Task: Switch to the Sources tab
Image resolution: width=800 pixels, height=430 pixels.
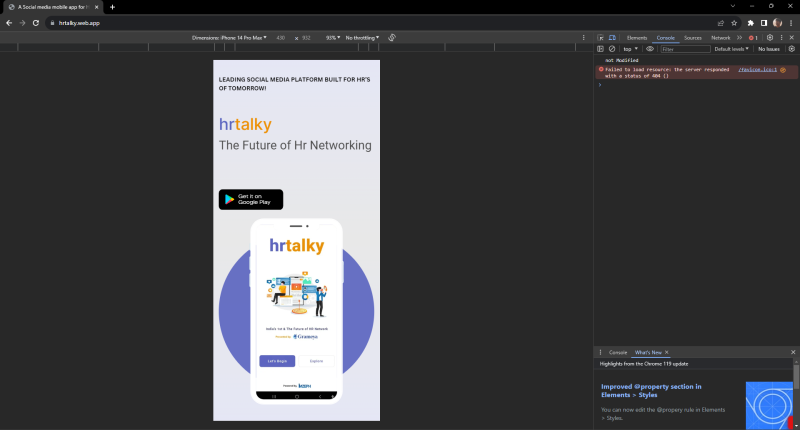Action: pyautogui.click(x=692, y=38)
